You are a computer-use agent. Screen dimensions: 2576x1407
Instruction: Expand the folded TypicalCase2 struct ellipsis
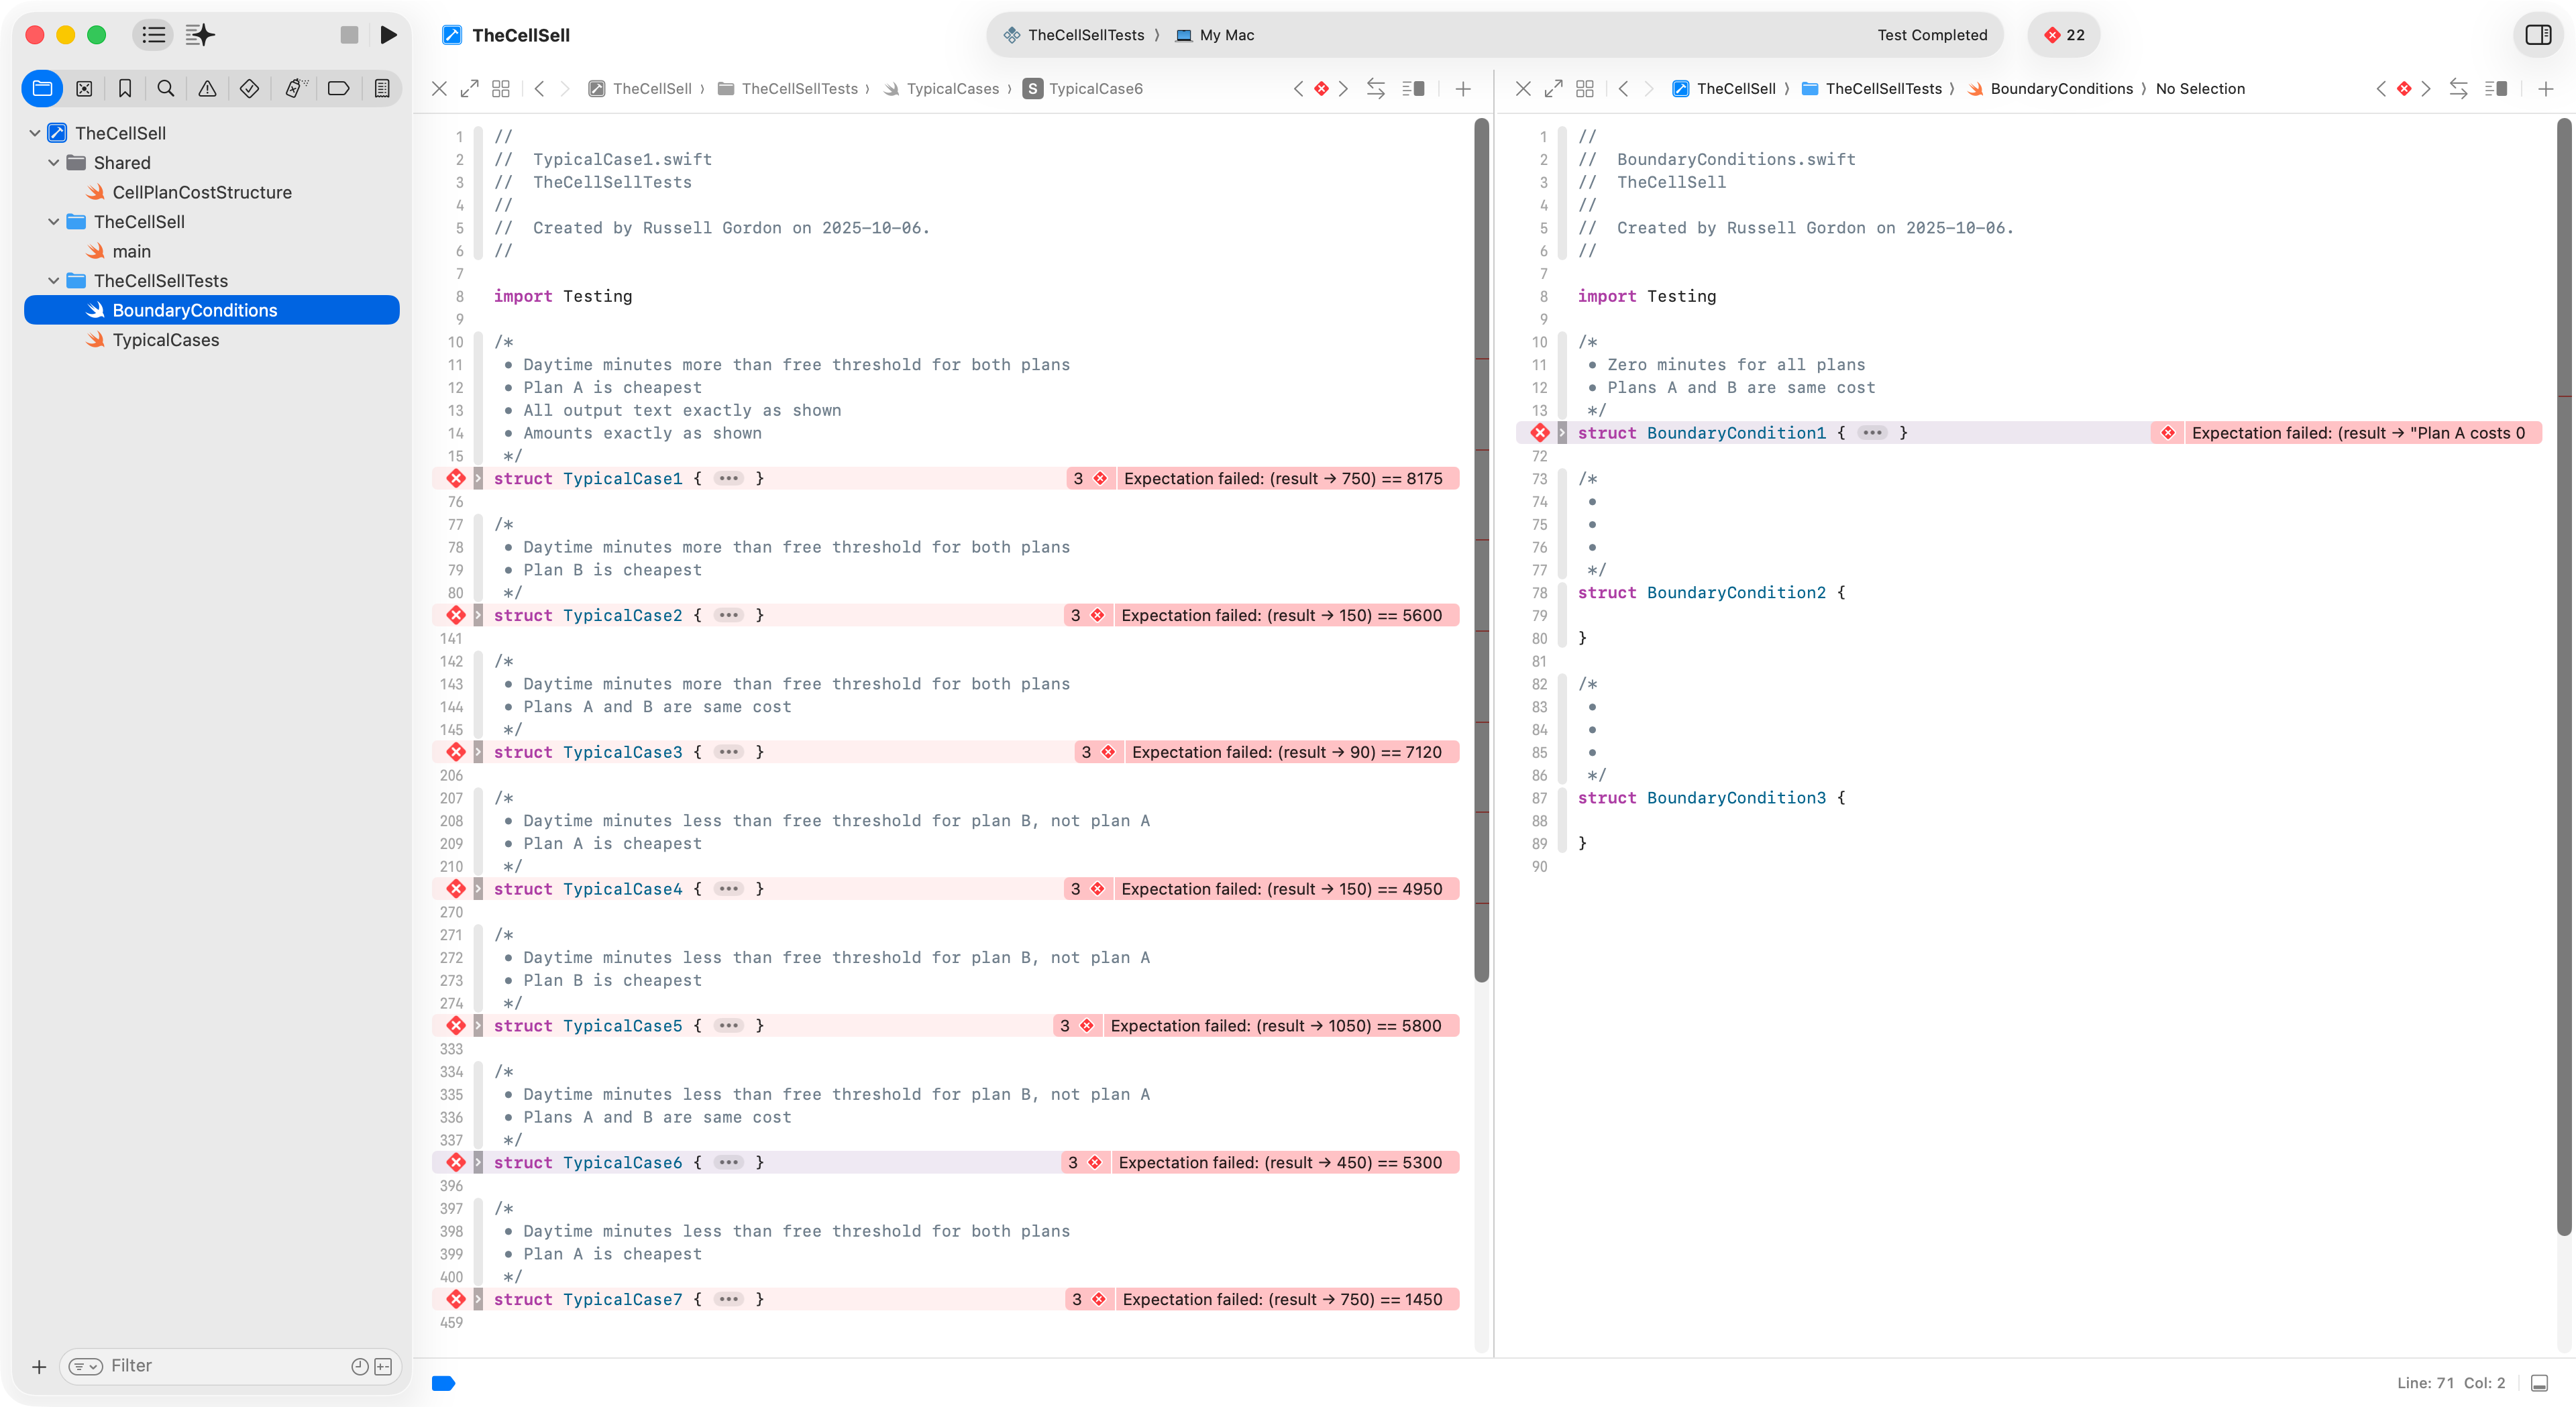pyautogui.click(x=729, y=615)
